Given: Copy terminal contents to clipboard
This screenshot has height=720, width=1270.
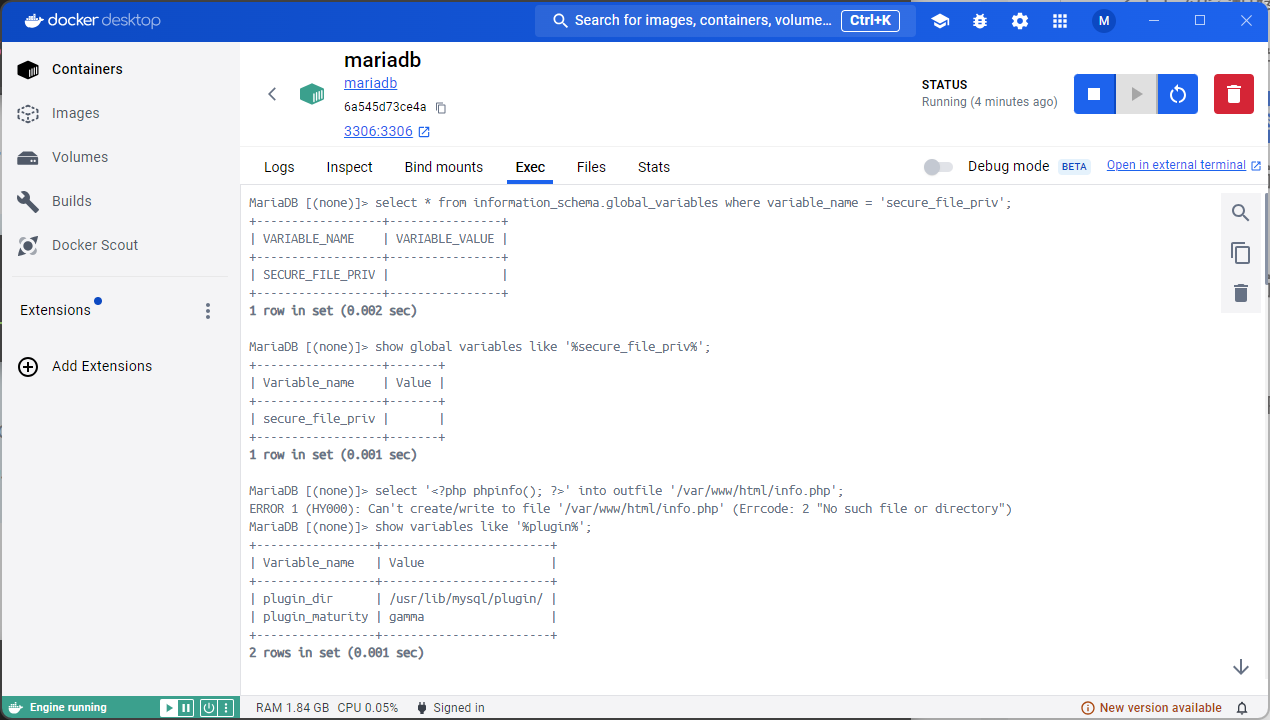Looking at the screenshot, I should 1241,253.
